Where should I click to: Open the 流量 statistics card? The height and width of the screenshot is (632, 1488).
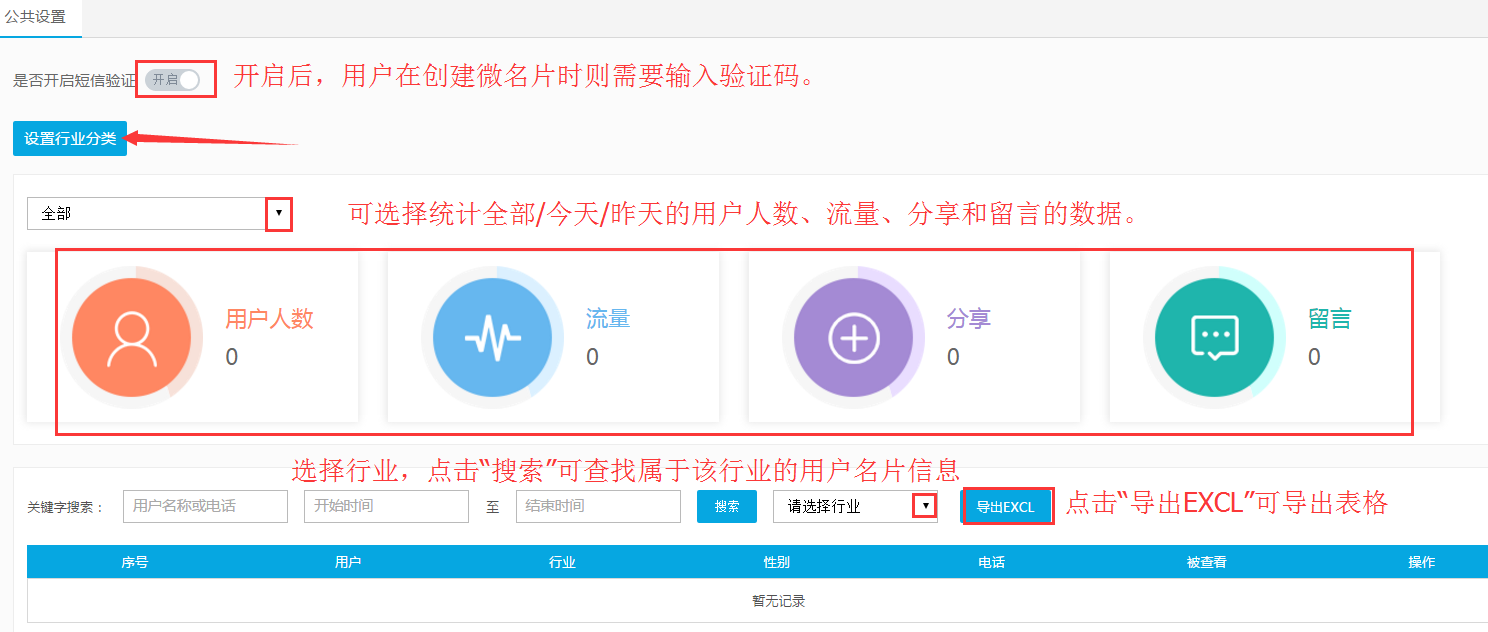(x=553, y=337)
